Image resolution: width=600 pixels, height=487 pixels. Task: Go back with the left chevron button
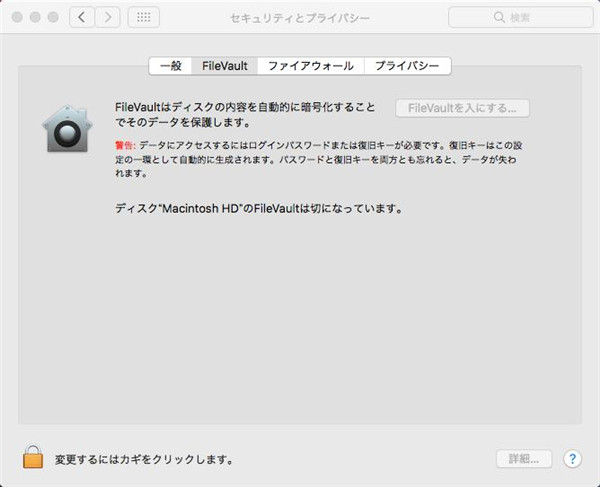pyautogui.click(x=82, y=17)
